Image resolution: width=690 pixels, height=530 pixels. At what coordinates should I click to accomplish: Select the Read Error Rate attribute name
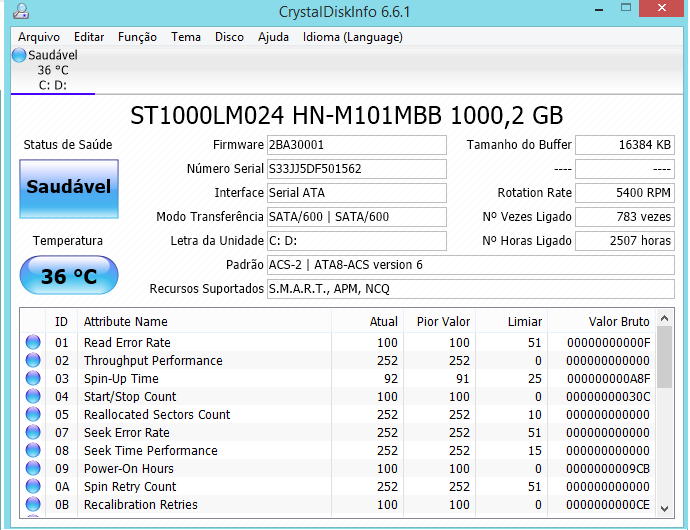(127, 342)
